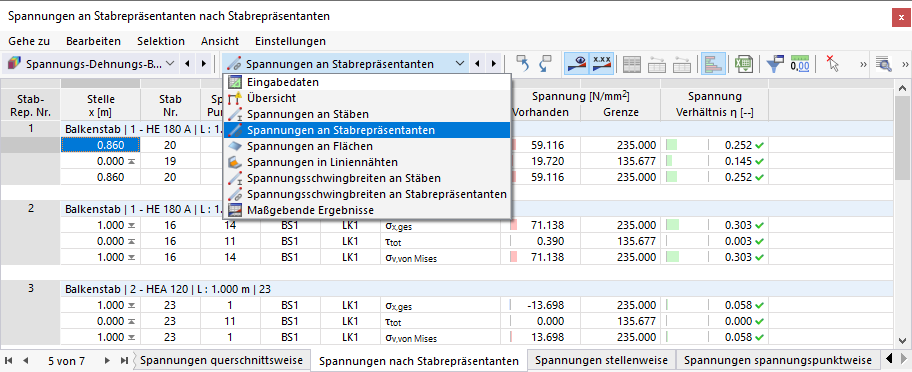
Task: Open the Gehe zu menu
Action: pos(29,41)
